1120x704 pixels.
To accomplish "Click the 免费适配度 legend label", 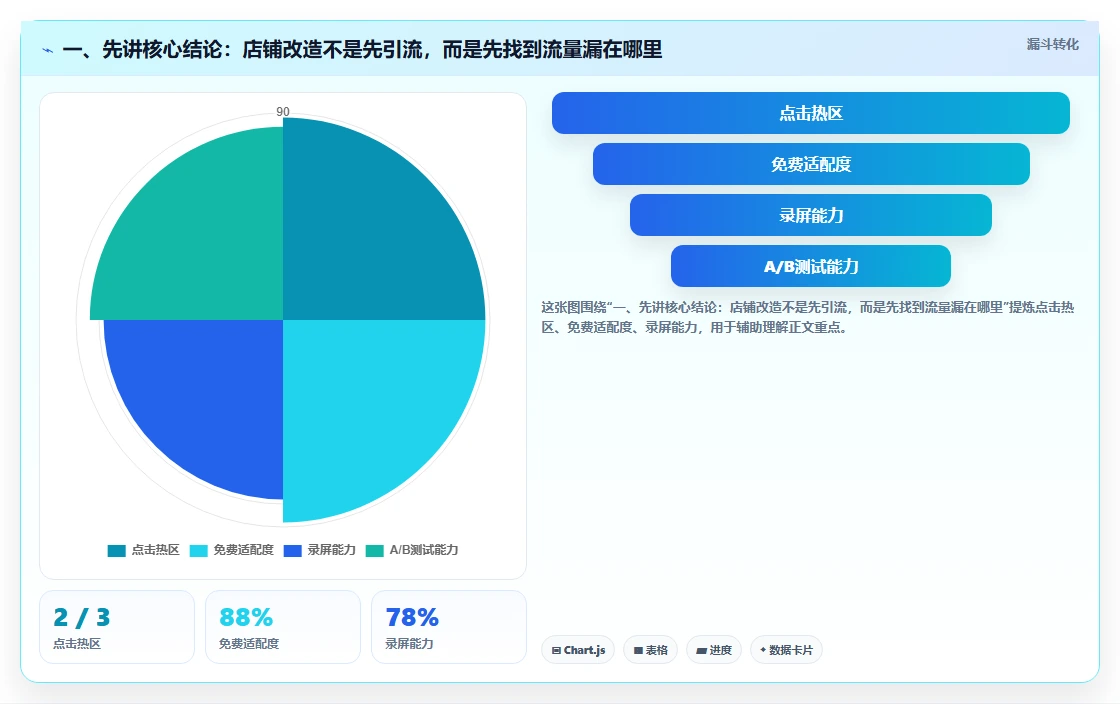I will pyautogui.click(x=243, y=550).
